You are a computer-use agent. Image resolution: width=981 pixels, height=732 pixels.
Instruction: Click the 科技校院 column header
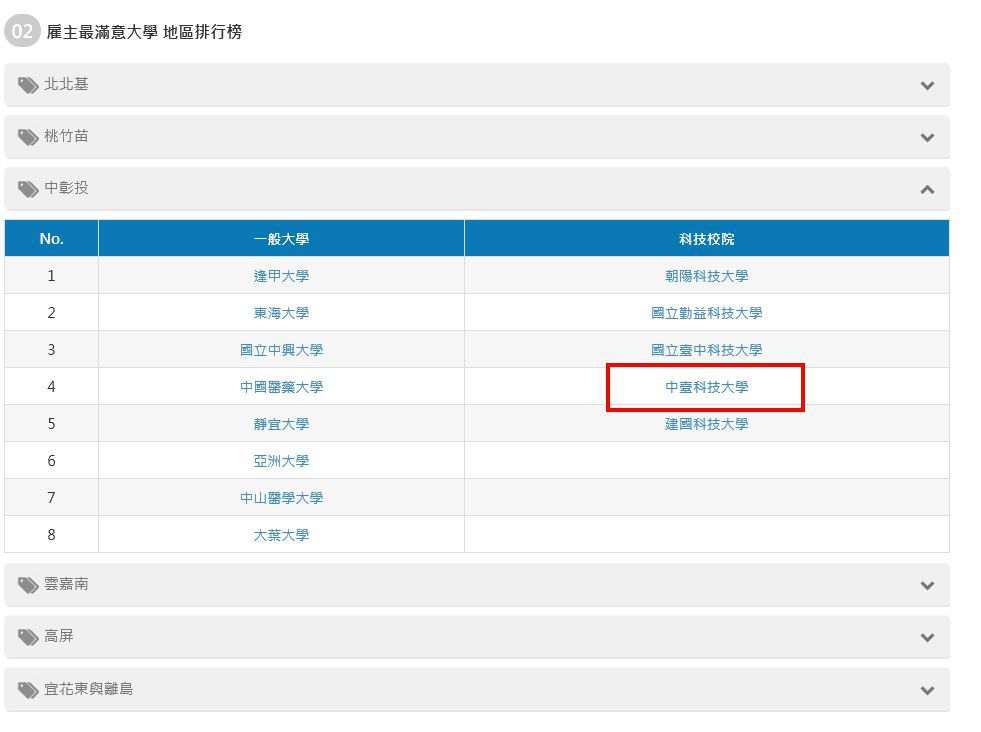(706, 238)
